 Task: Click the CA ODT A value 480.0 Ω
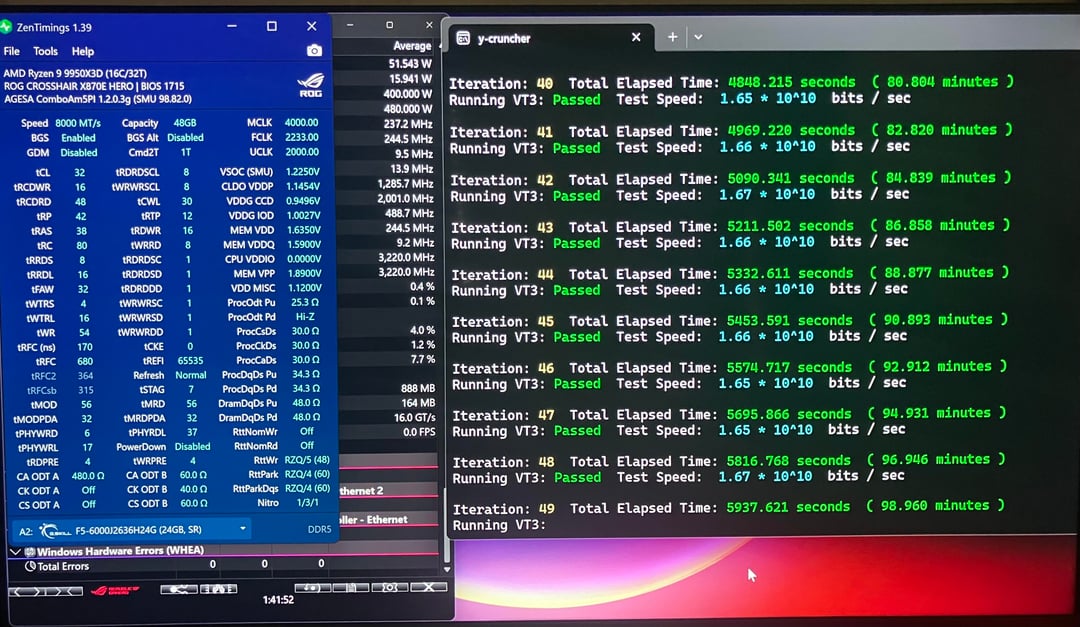87,476
